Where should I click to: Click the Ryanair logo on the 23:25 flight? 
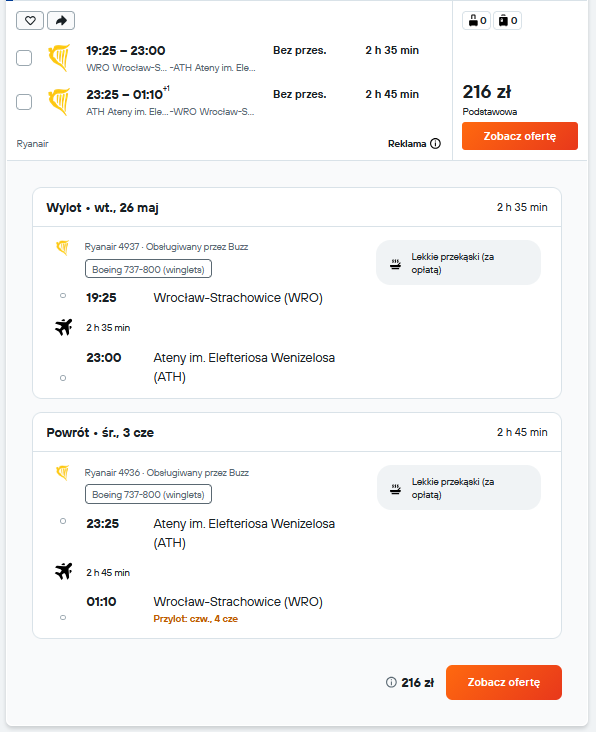click(x=59, y=102)
